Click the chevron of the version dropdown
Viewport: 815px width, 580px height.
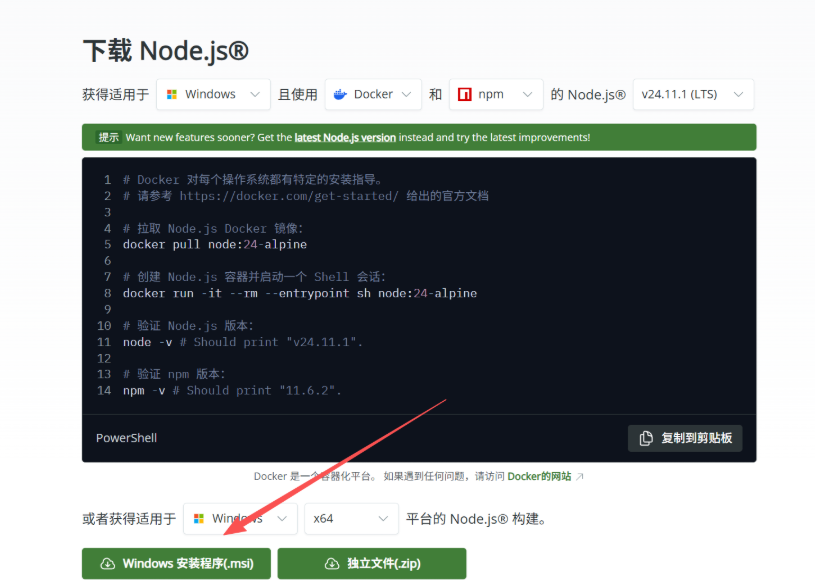738,95
